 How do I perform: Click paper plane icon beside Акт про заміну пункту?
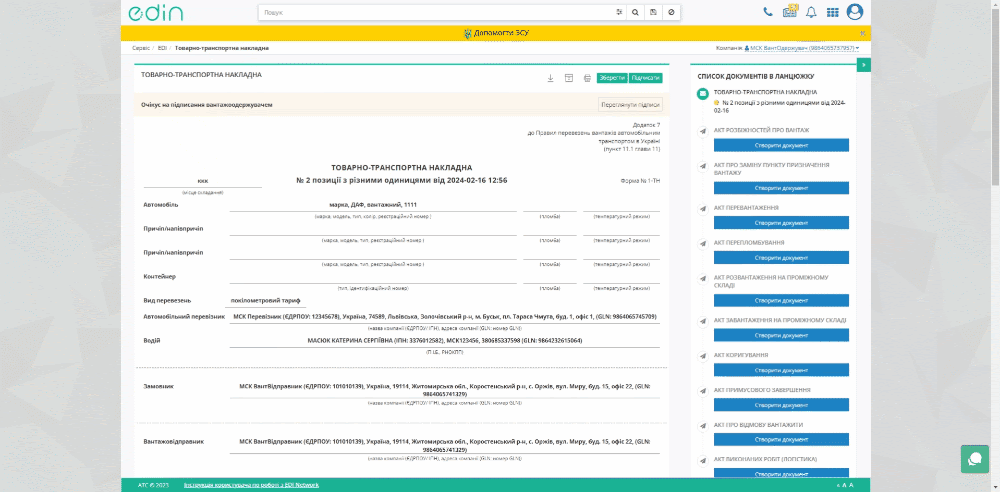(x=703, y=166)
